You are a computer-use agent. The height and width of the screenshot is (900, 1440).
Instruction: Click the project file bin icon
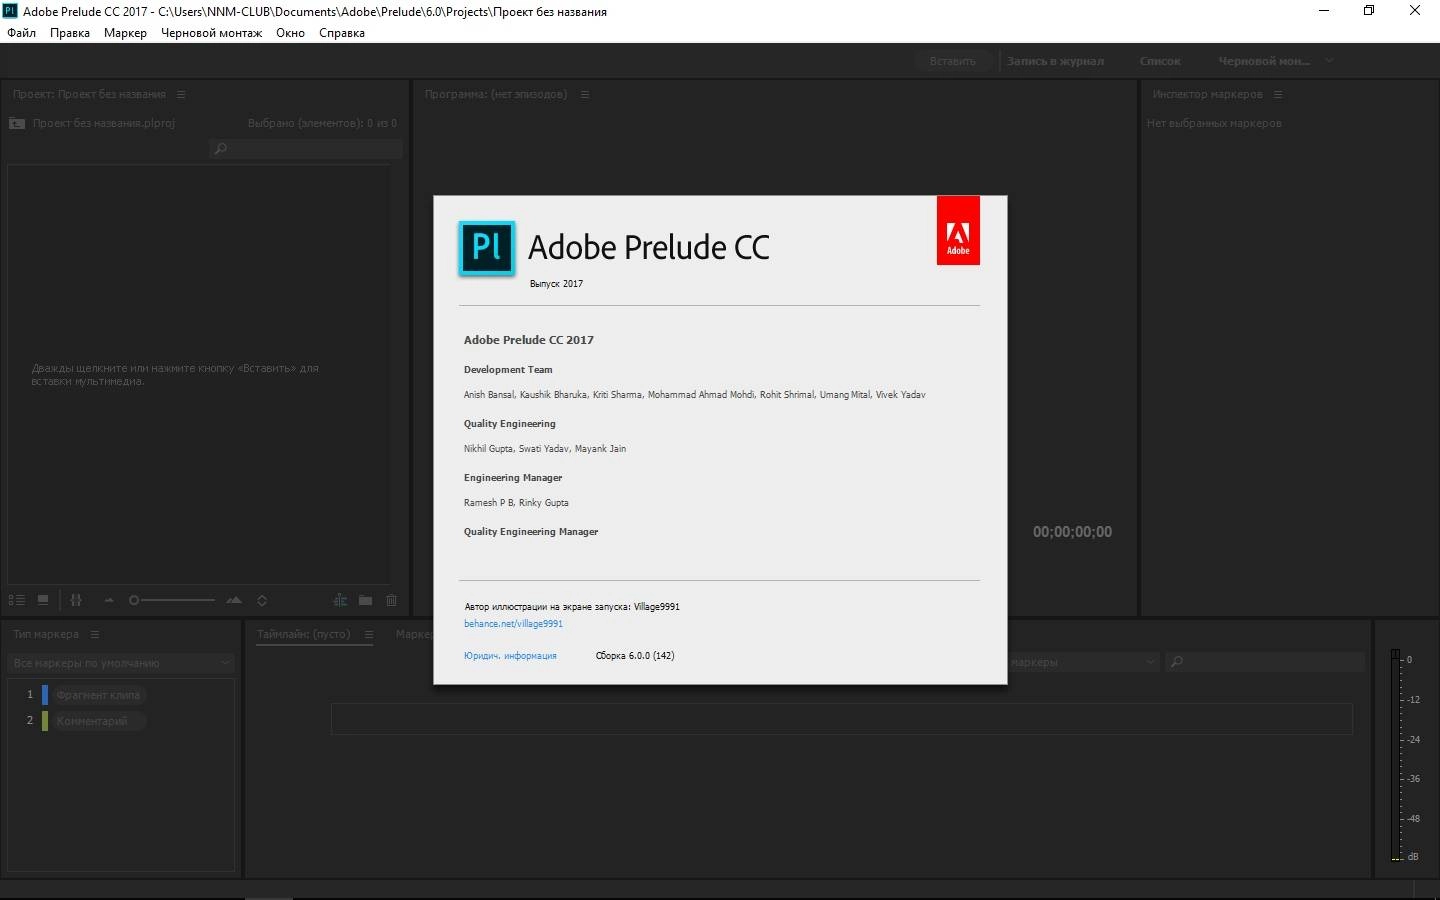pyautogui.click(x=17, y=123)
